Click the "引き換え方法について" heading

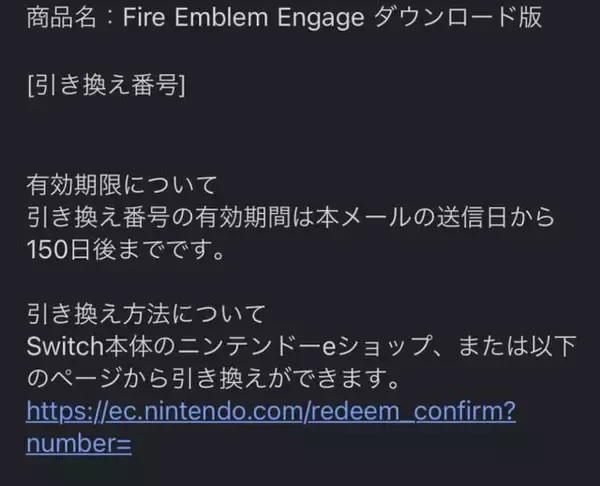(x=146, y=315)
